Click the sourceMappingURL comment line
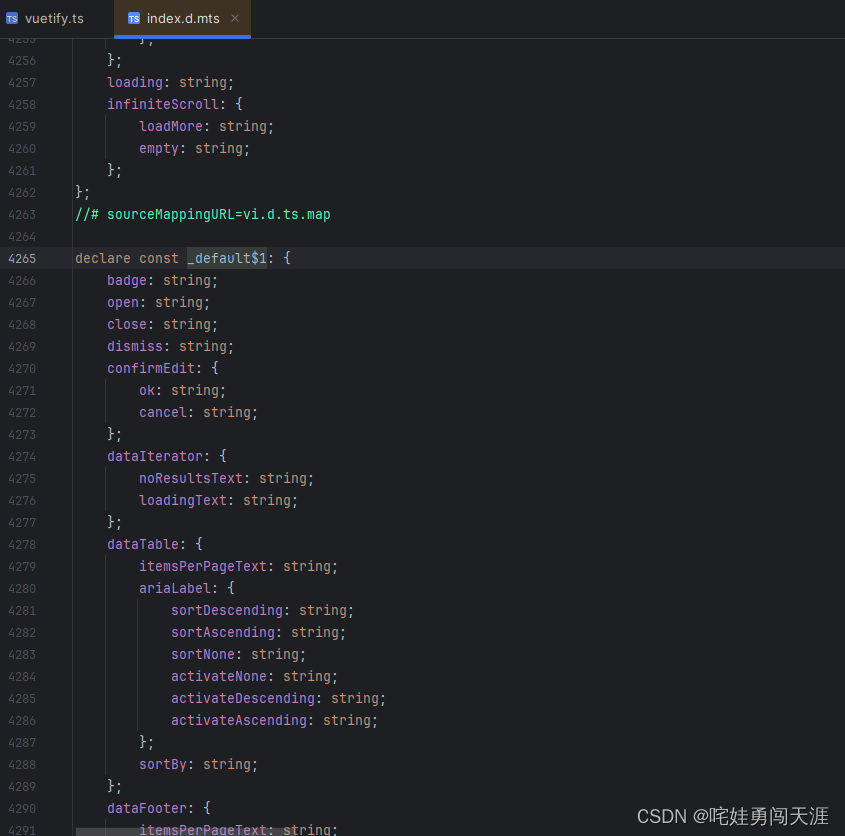The image size is (845, 836). pos(203,215)
